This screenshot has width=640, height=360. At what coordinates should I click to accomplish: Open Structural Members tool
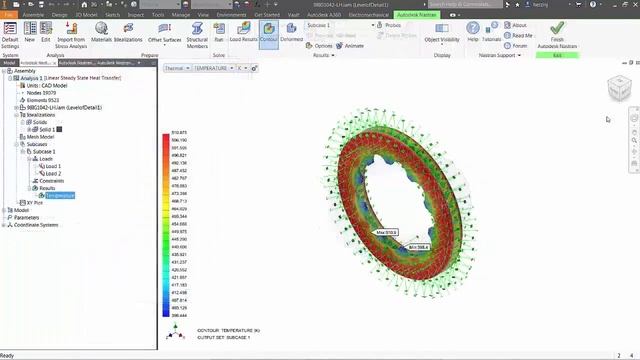pyautogui.click(x=197, y=35)
